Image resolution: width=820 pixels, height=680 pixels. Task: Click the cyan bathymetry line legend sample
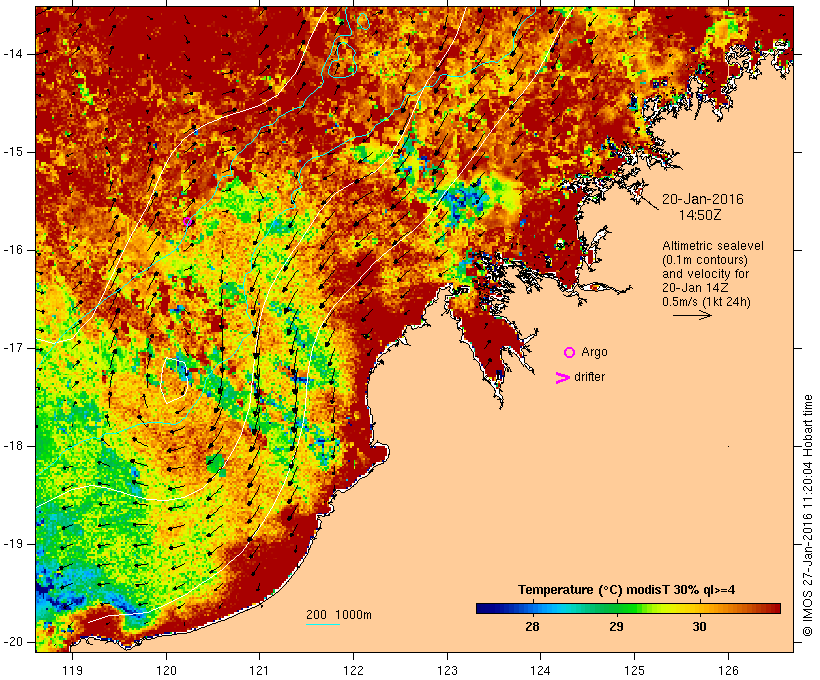323,624
